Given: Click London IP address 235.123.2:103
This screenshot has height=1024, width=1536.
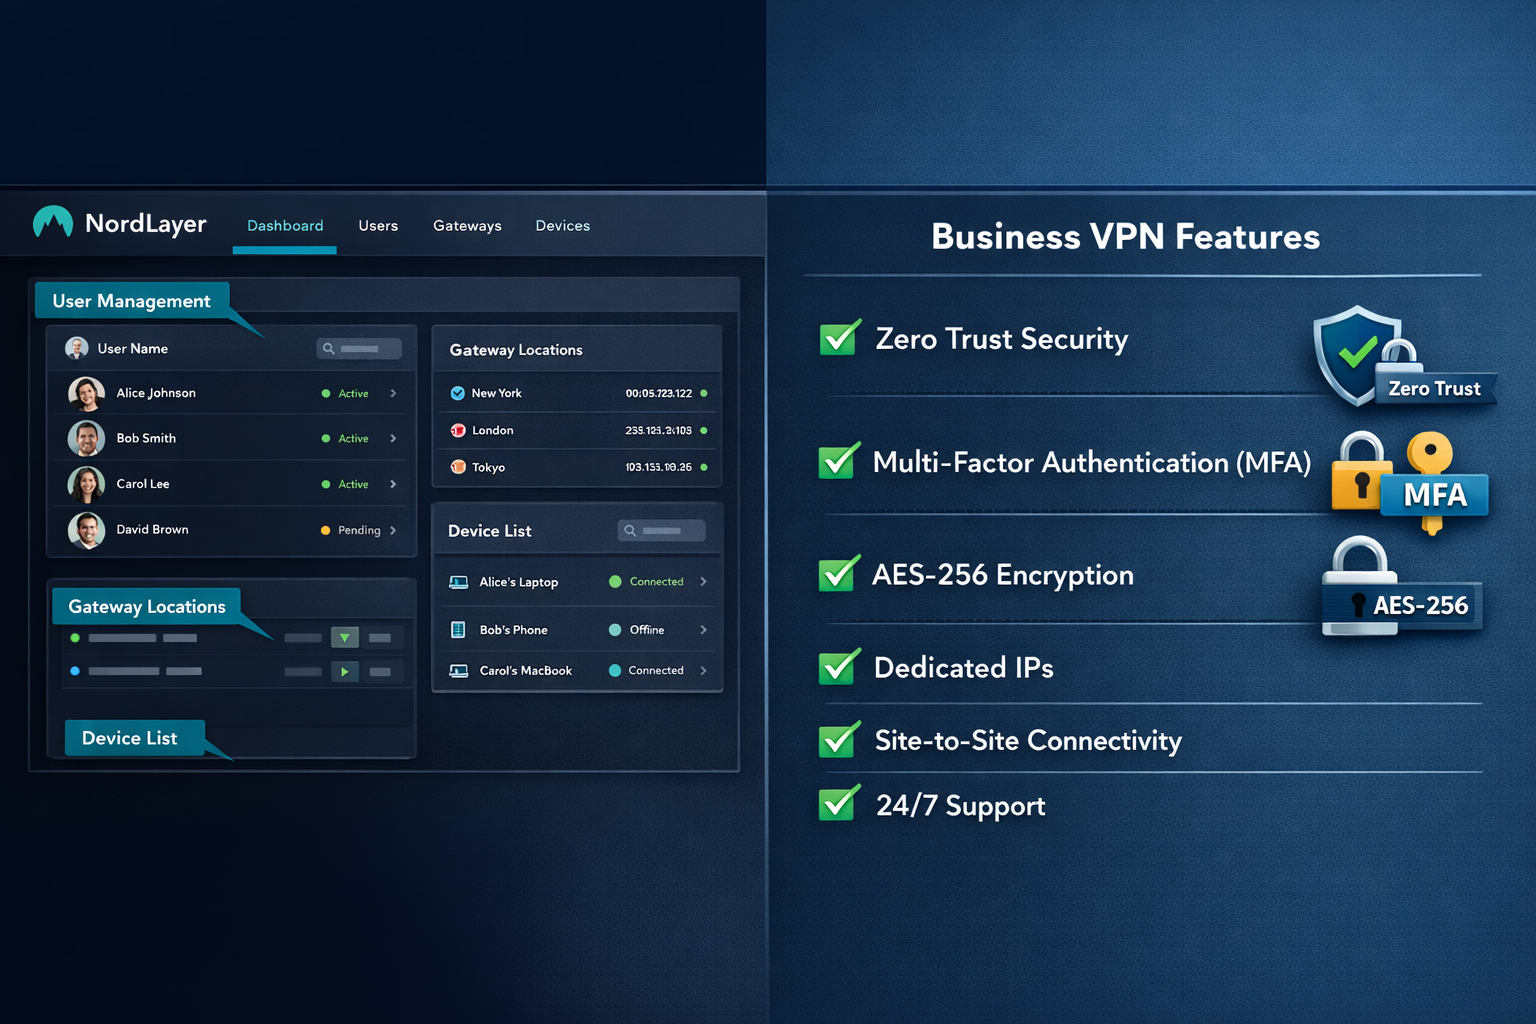Looking at the screenshot, I should [658, 430].
